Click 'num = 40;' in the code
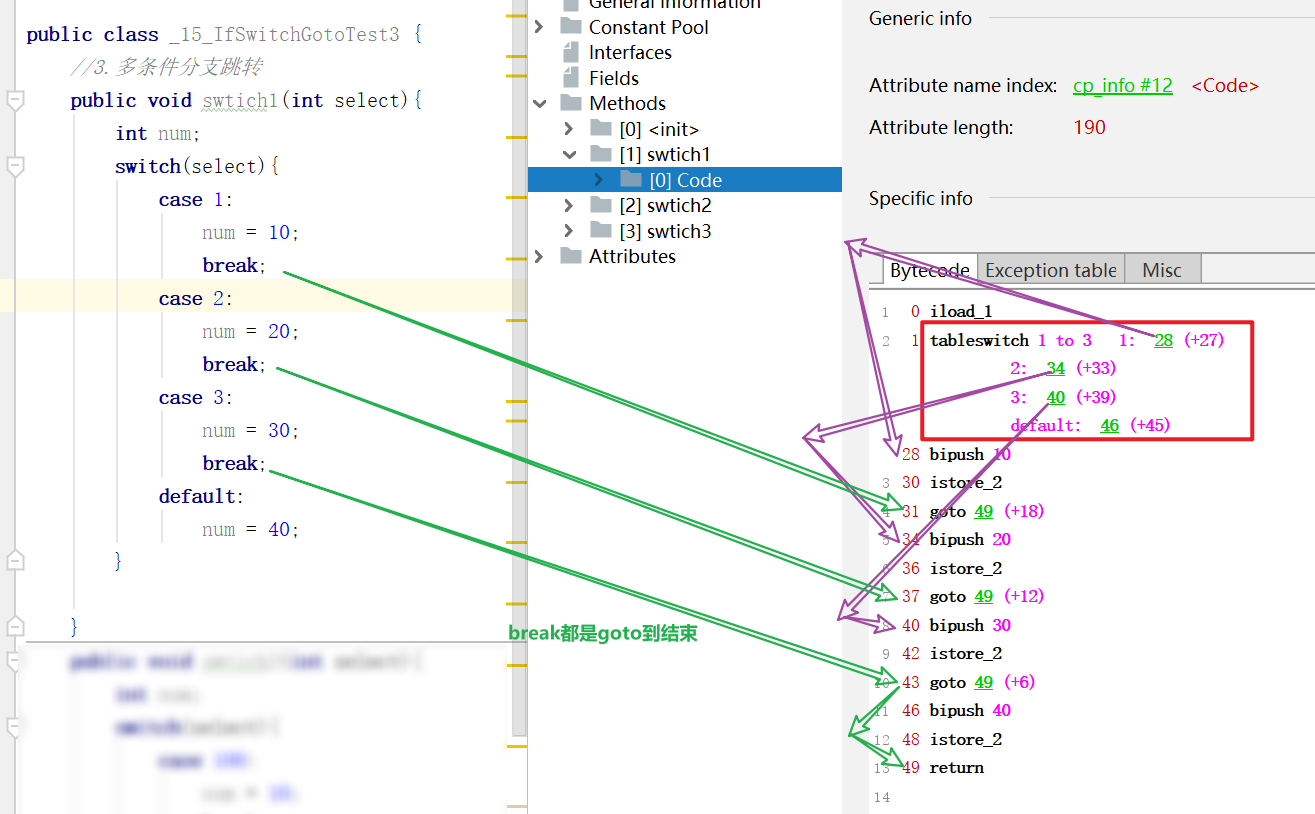Screen dimensions: 1315x814 click(250, 529)
